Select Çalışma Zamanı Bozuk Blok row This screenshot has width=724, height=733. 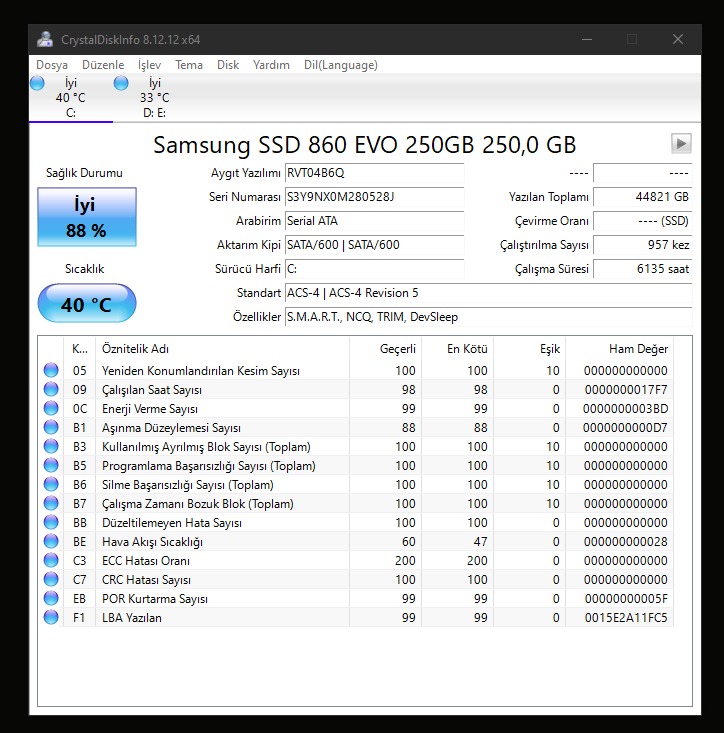tap(356, 503)
